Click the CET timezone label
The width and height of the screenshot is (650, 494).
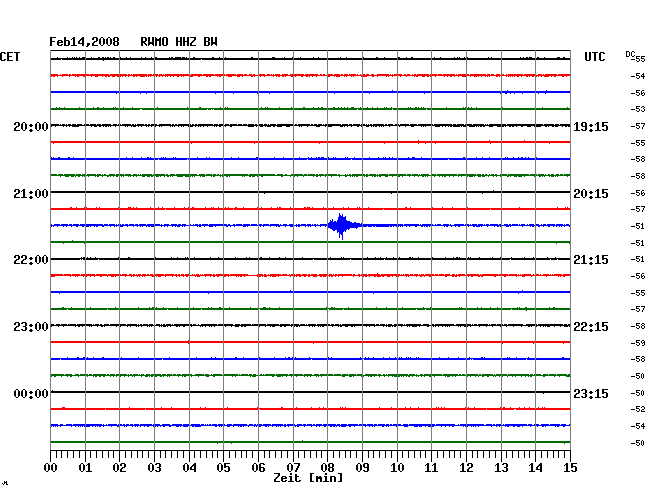coord(10,57)
